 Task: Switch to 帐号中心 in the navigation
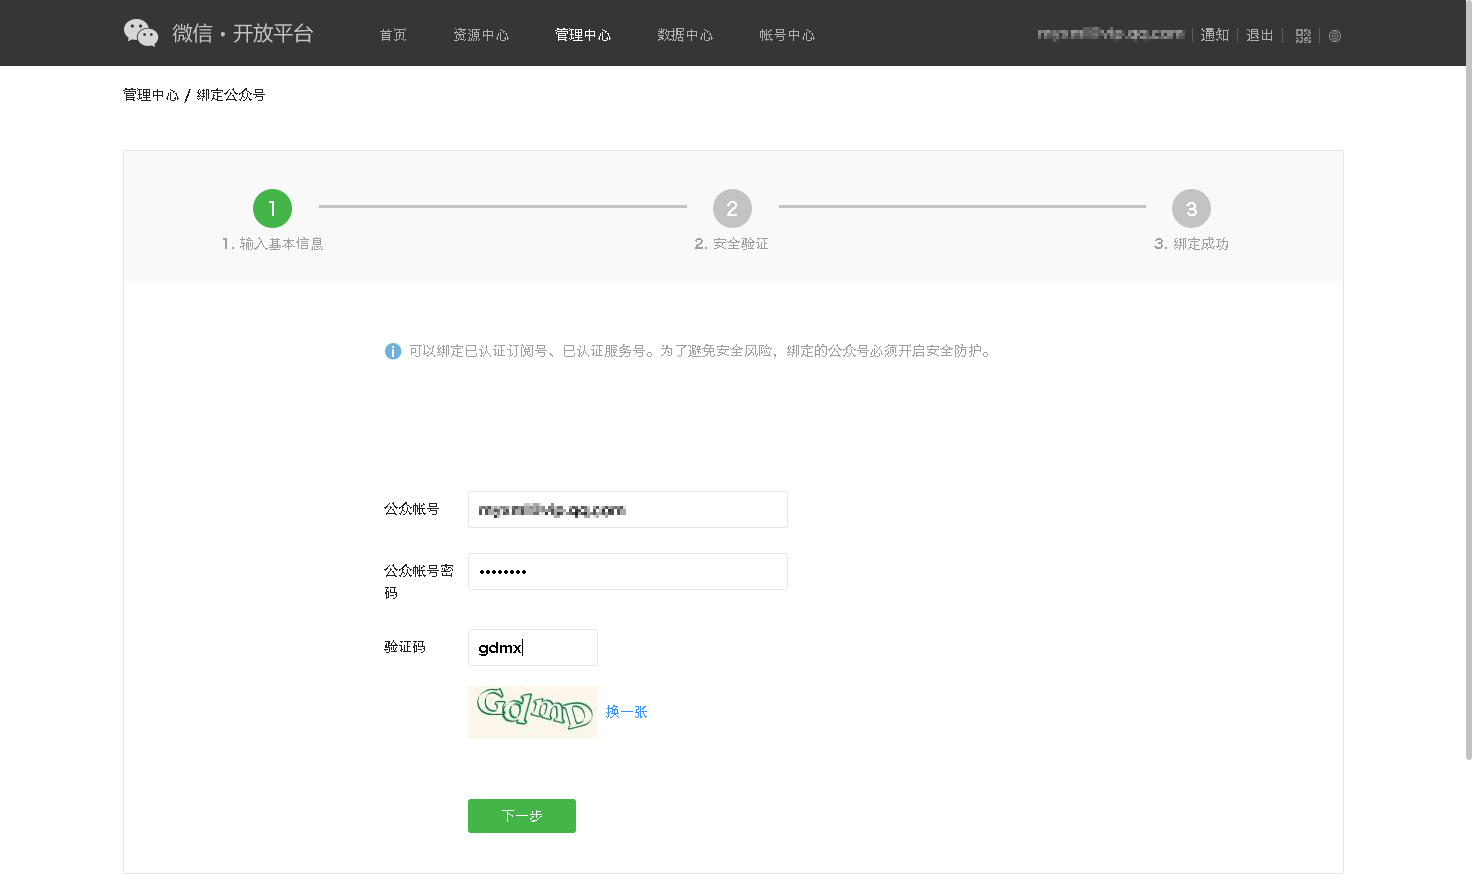pyautogui.click(x=787, y=35)
